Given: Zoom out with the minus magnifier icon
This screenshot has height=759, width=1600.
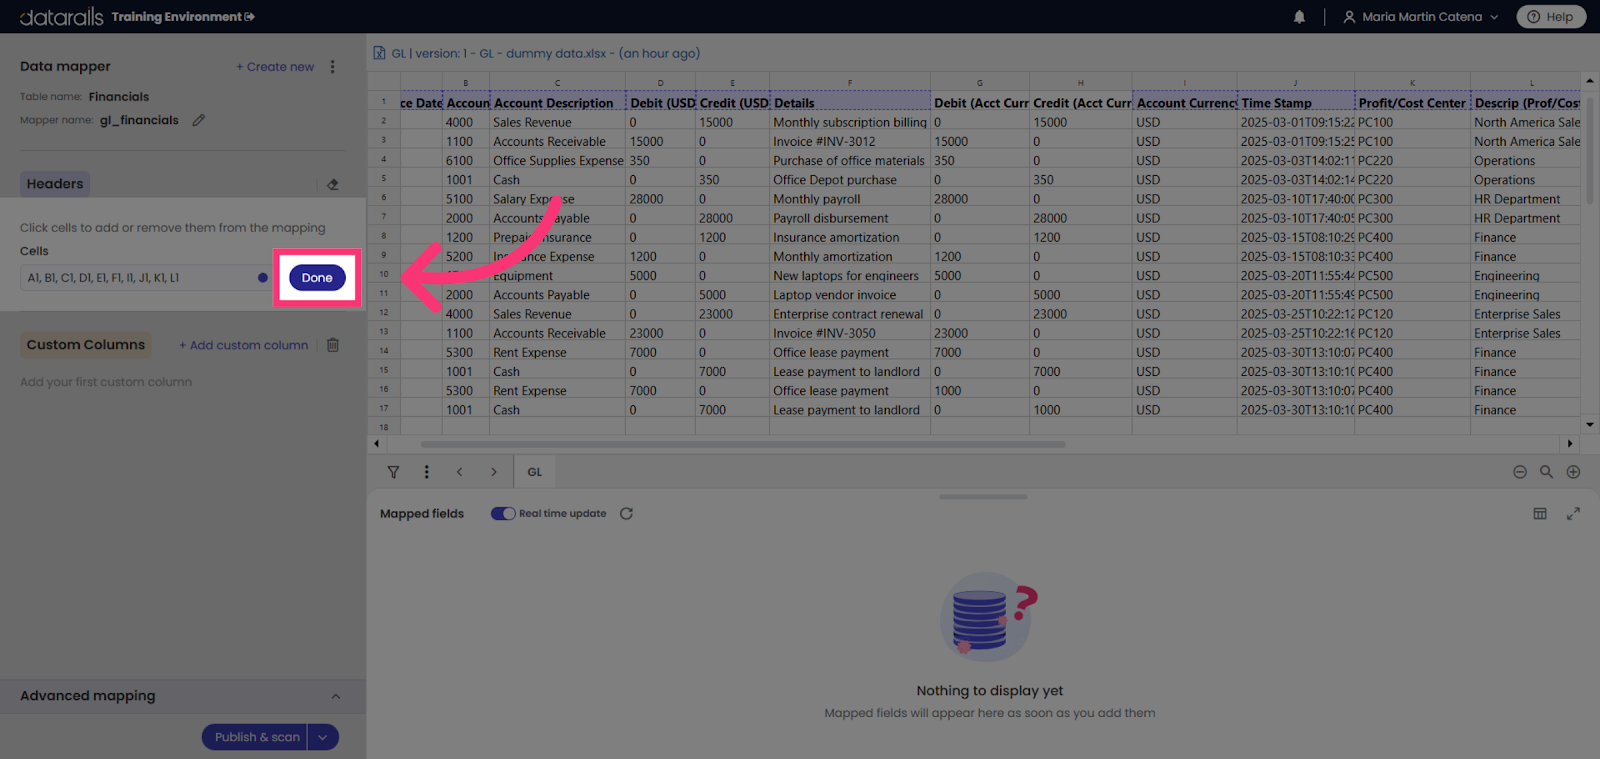Looking at the screenshot, I should point(1519,472).
